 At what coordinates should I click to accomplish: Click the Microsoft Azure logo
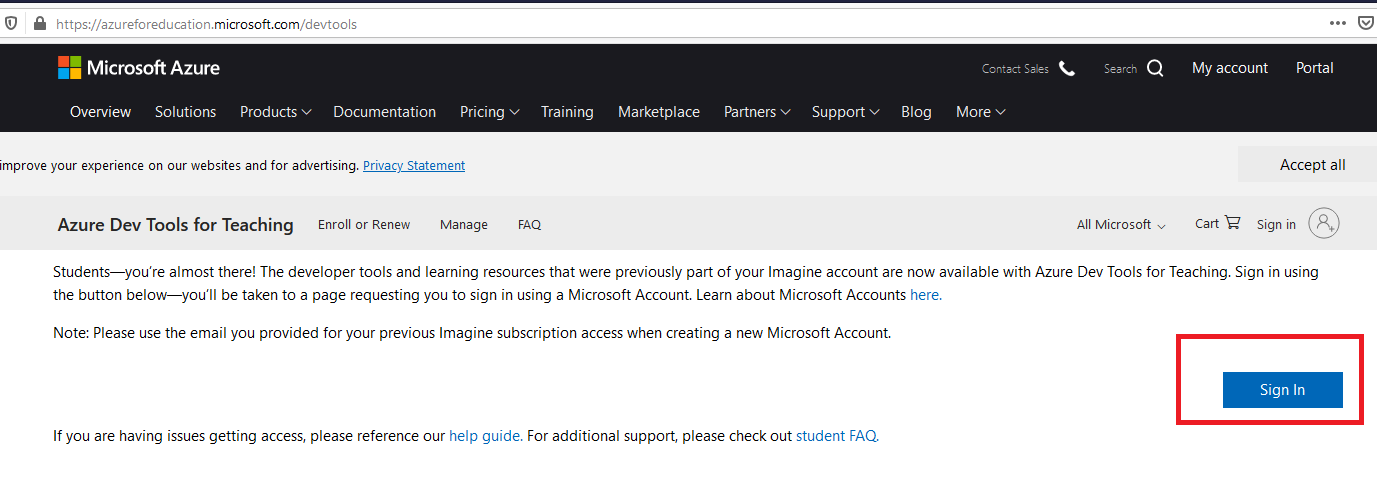[139, 68]
